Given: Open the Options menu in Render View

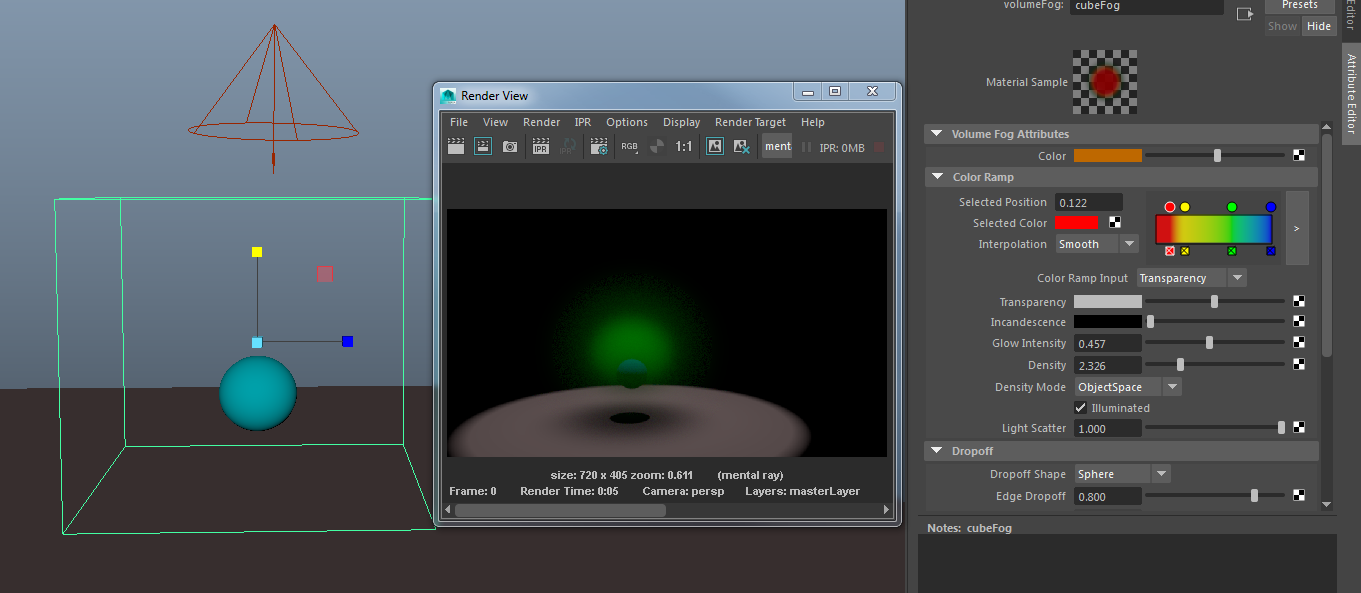Looking at the screenshot, I should [627, 122].
